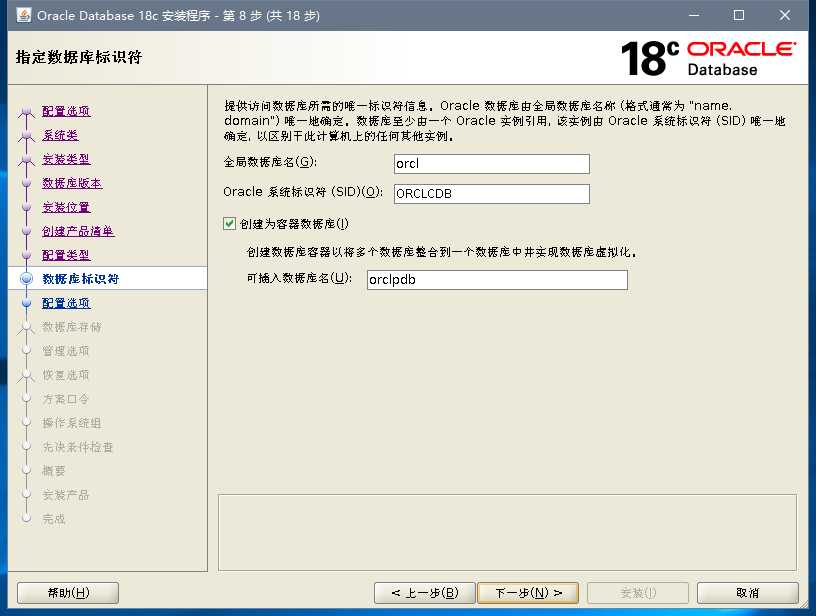
Task: Click the 概要 disabled step
Action: (x=54, y=471)
